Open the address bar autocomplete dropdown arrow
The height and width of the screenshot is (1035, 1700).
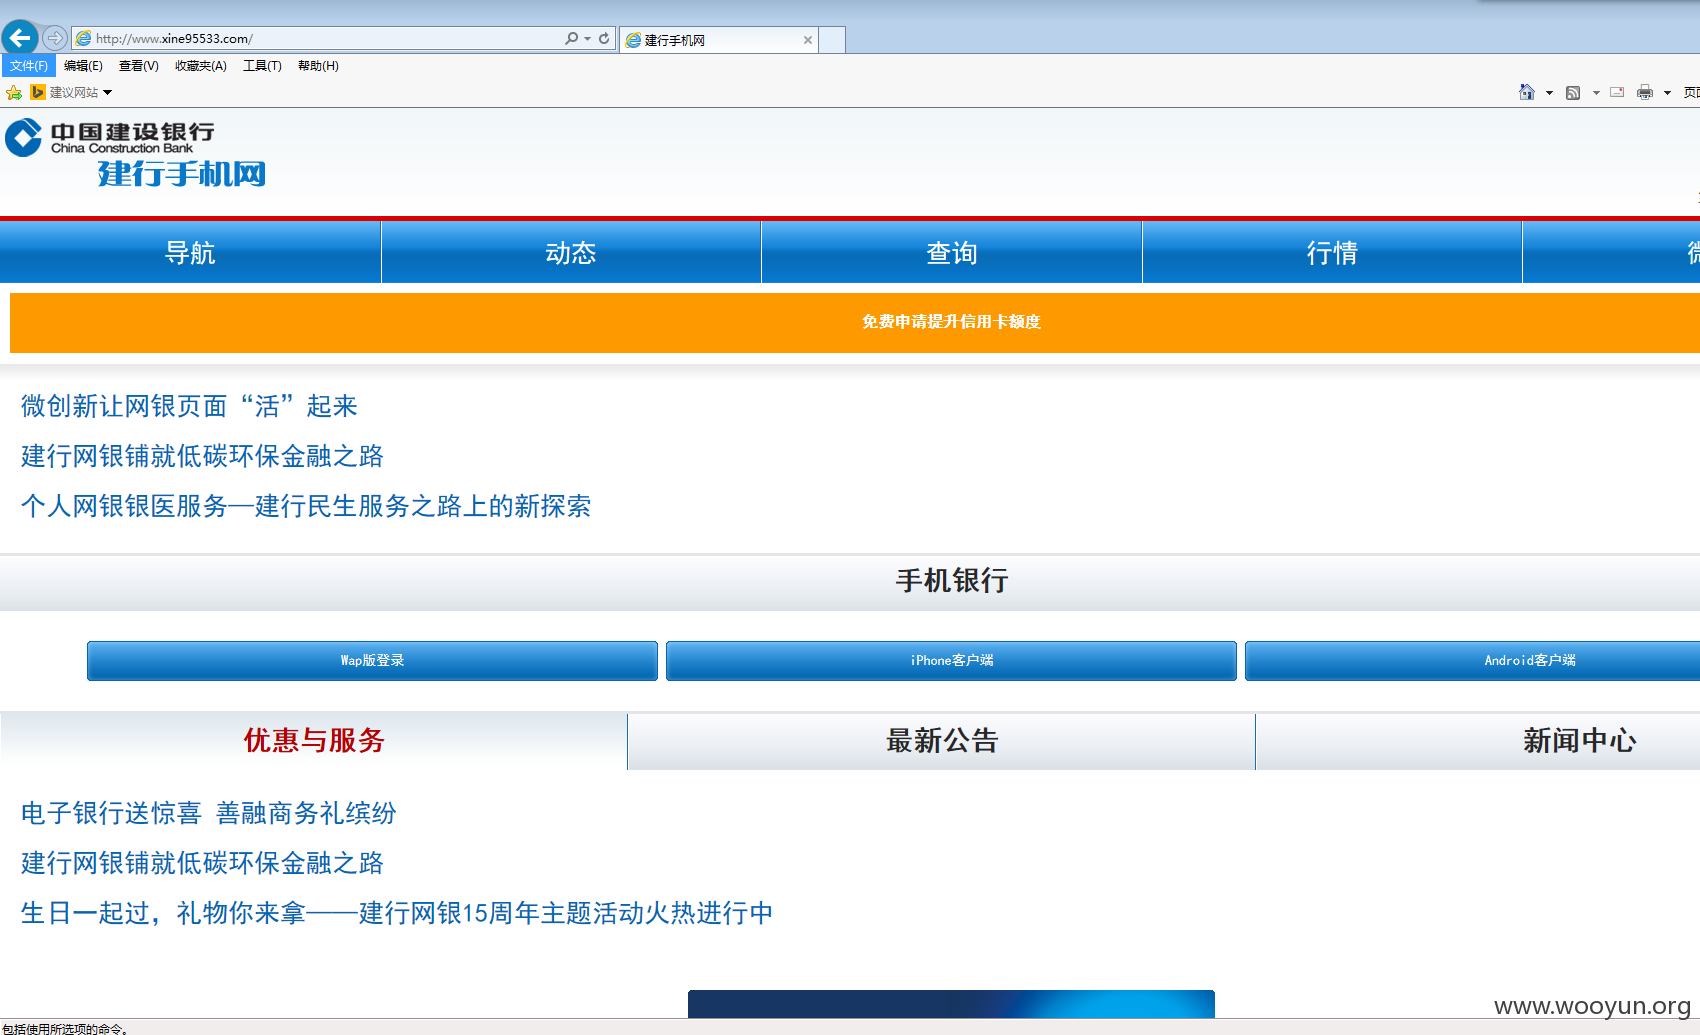click(x=587, y=38)
